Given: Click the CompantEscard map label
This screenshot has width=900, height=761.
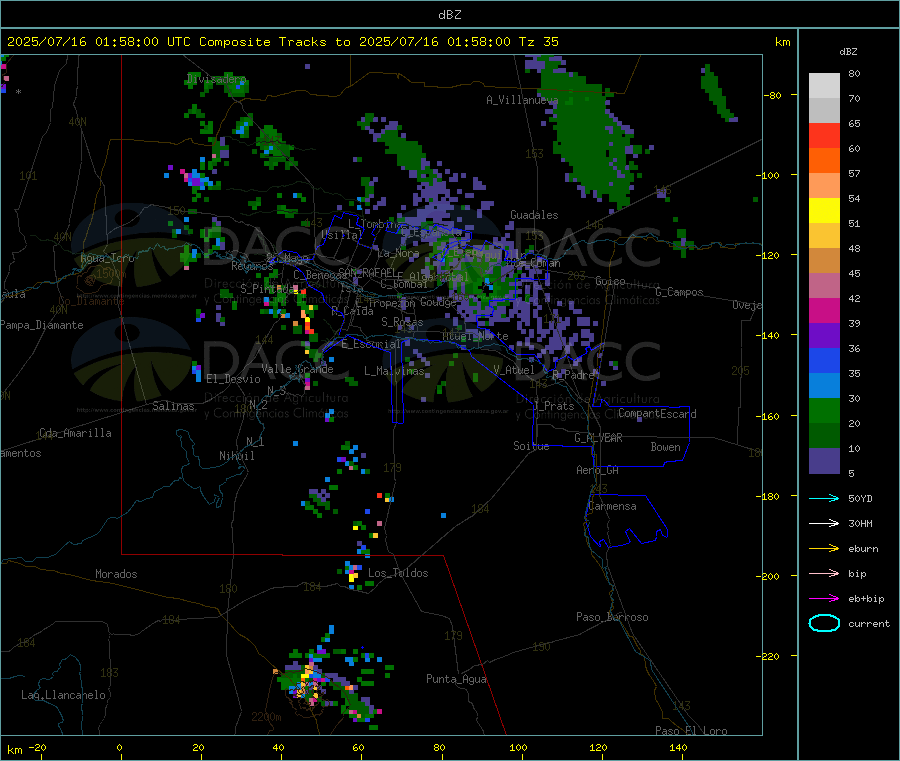Looking at the screenshot, I should pos(657,413).
